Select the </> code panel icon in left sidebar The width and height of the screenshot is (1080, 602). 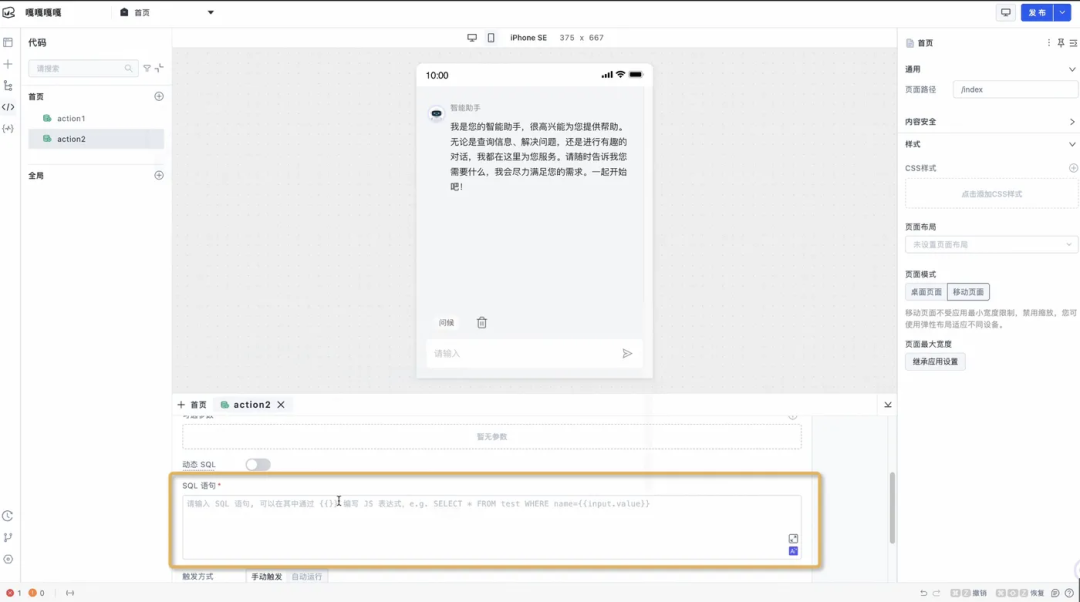coord(8,107)
